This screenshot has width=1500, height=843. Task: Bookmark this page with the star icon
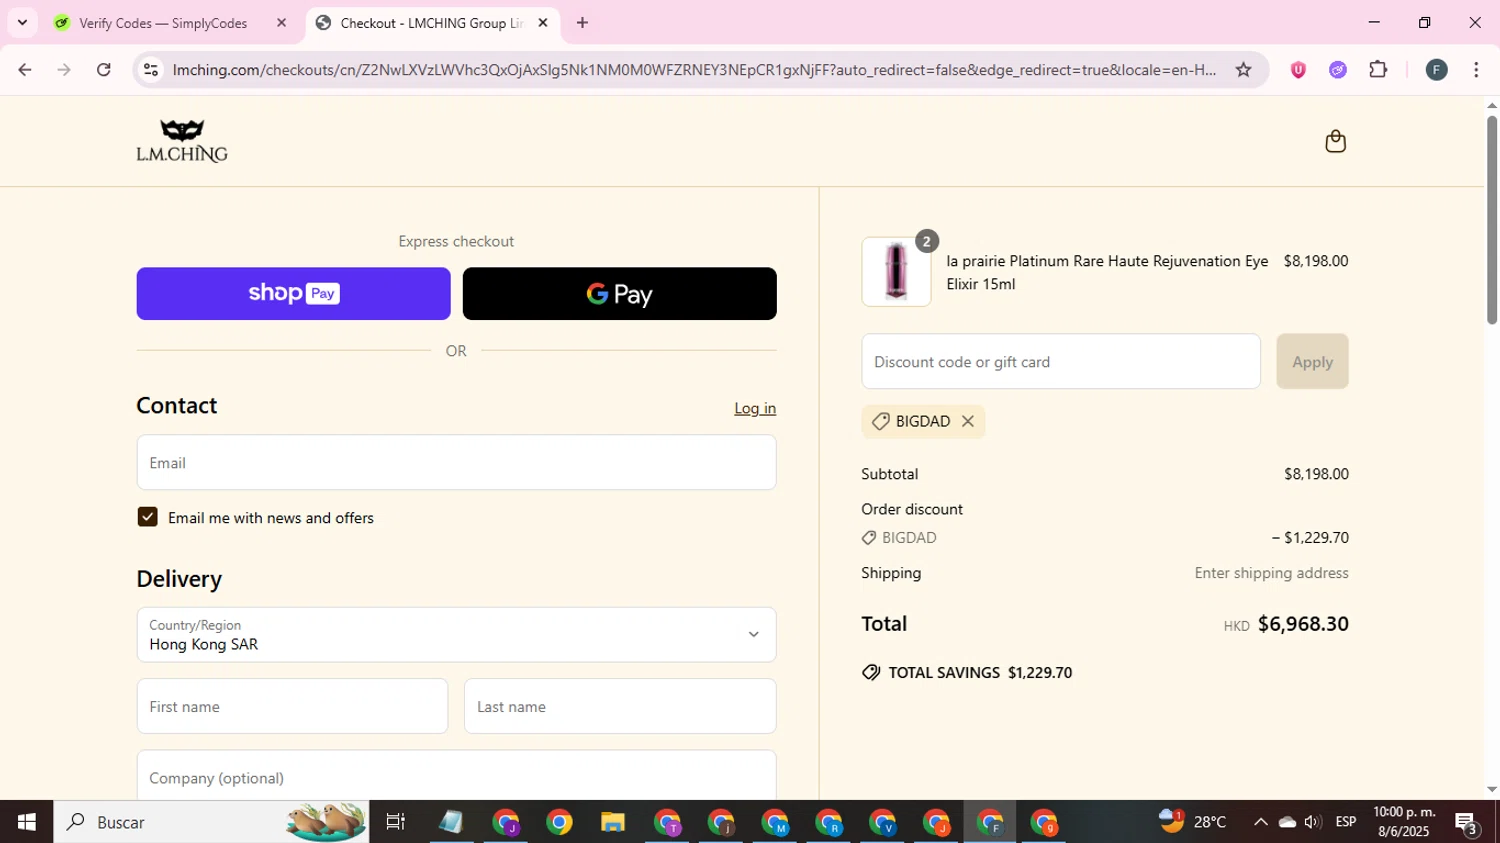coord(1243,69)
